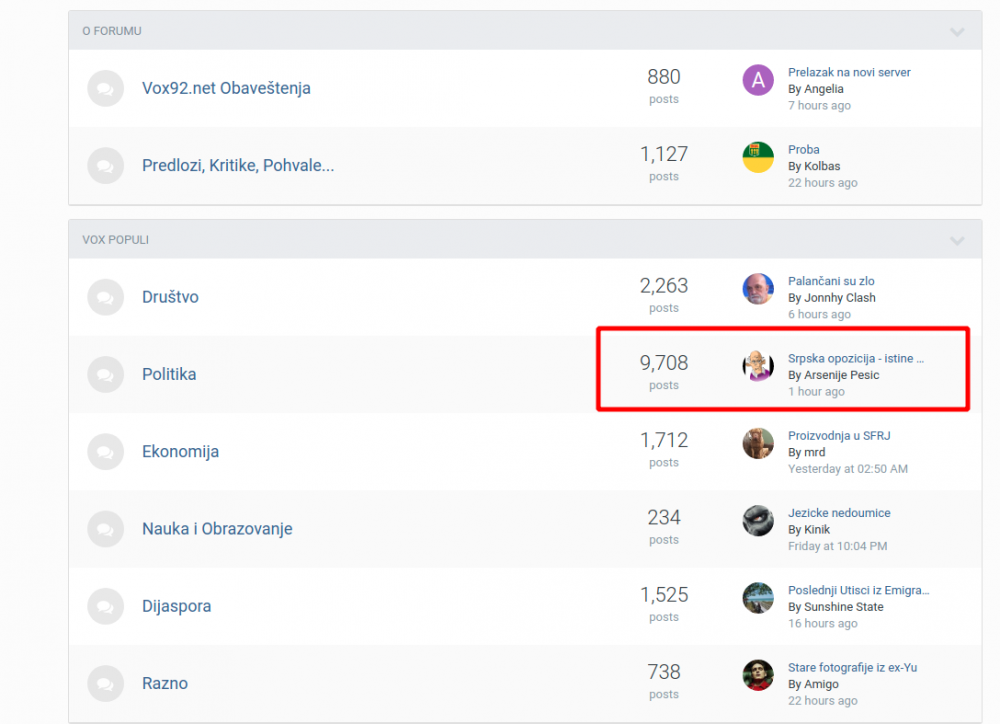Open the 'Prelazak na novi server' topic

(849, 72)
